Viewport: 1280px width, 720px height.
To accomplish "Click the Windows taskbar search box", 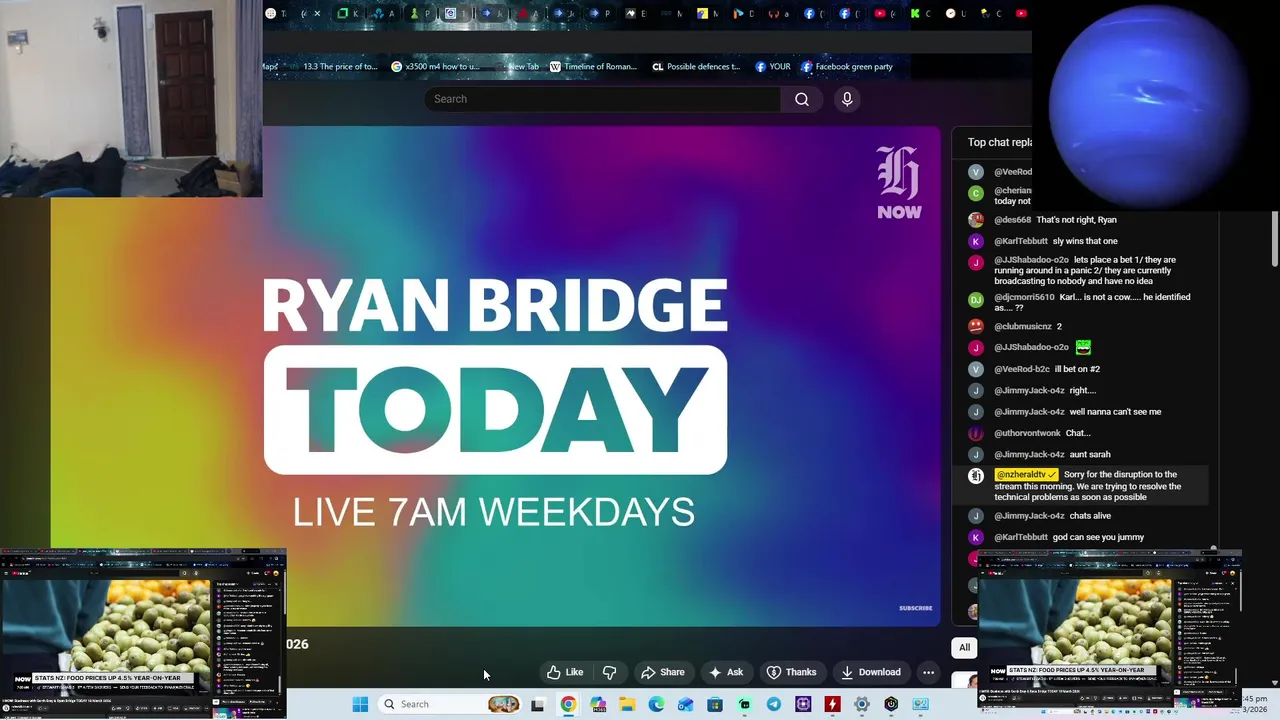I will 450,704.
